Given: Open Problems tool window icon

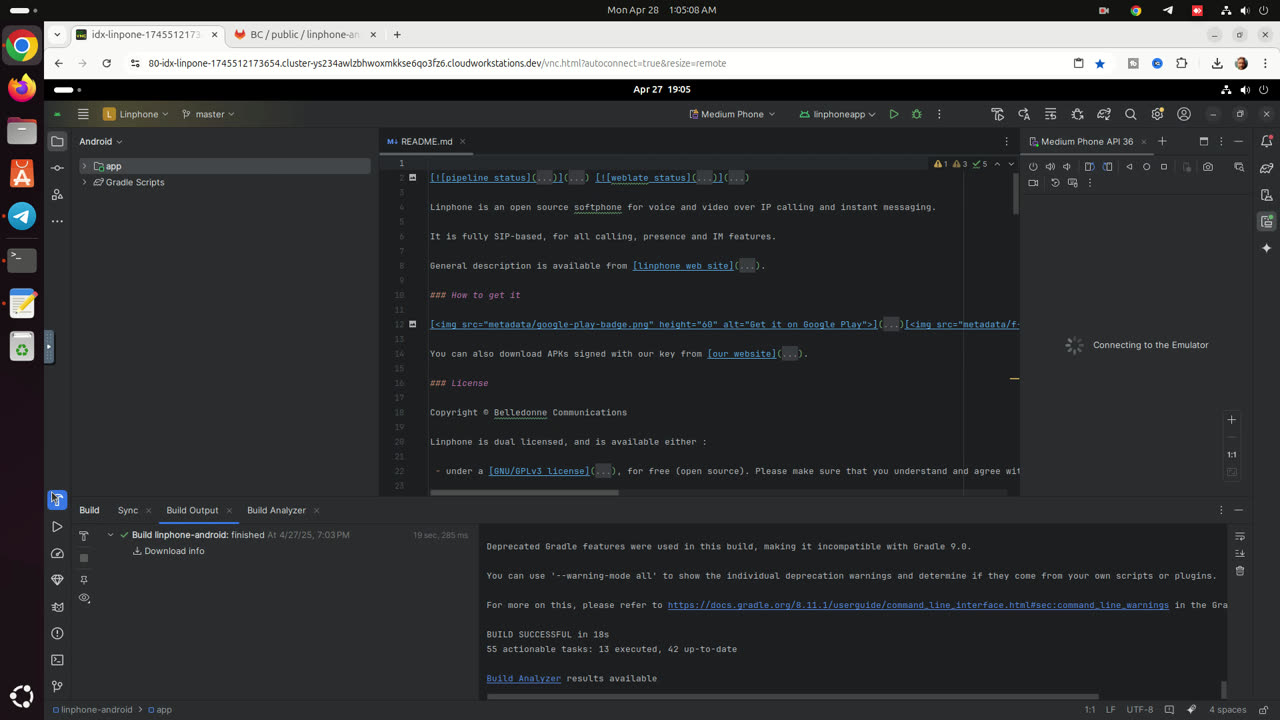Looking at the screenshot, I should pos(57,633).
